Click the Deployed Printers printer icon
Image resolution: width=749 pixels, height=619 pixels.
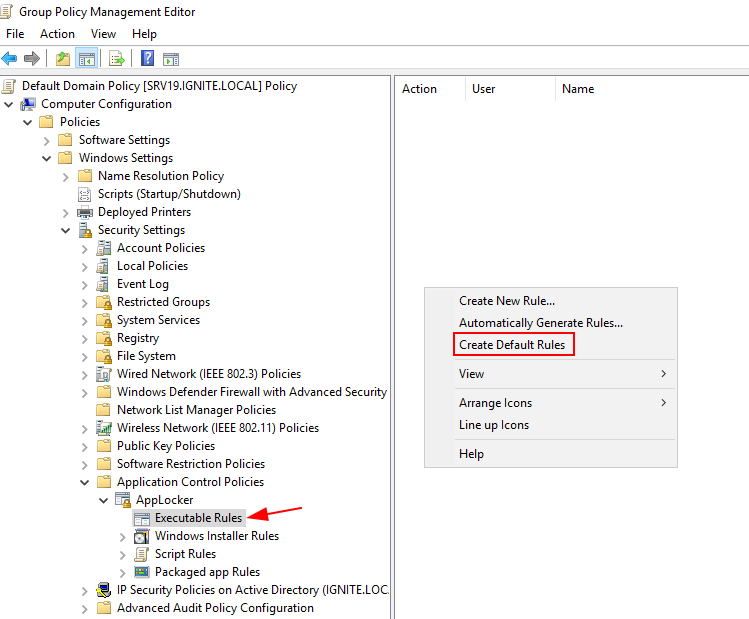point(85,212)
